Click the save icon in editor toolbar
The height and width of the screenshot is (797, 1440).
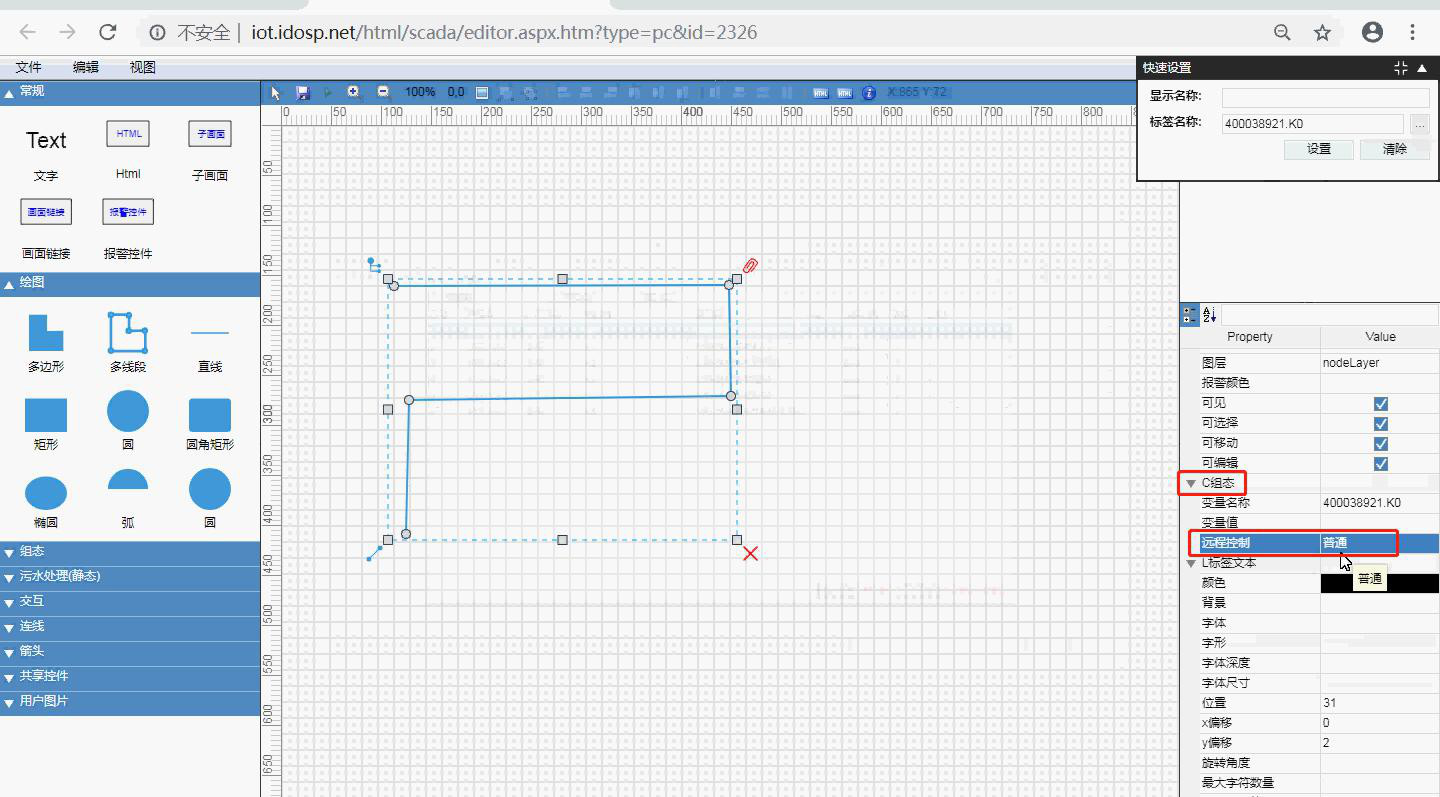coord(303,93)
